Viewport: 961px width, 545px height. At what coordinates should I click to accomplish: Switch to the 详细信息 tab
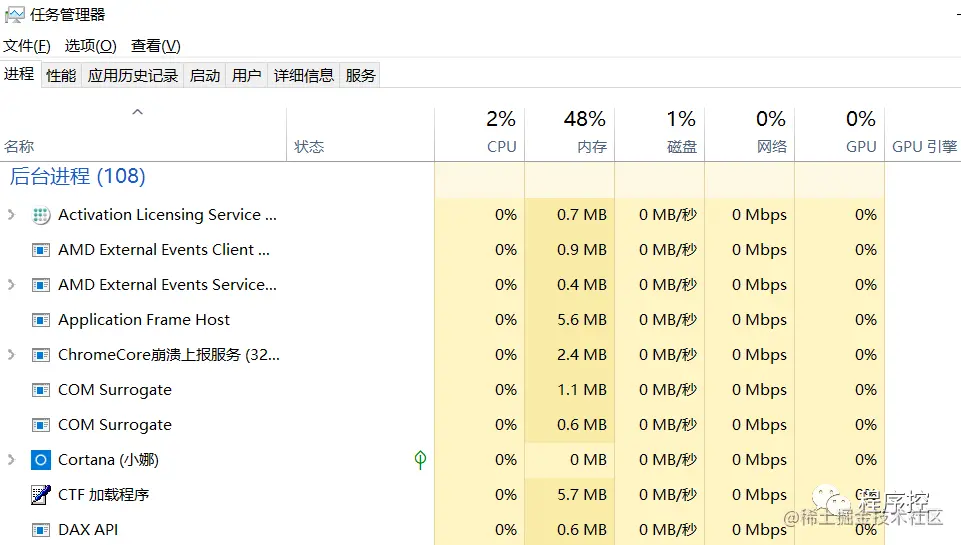click(303, 75)
